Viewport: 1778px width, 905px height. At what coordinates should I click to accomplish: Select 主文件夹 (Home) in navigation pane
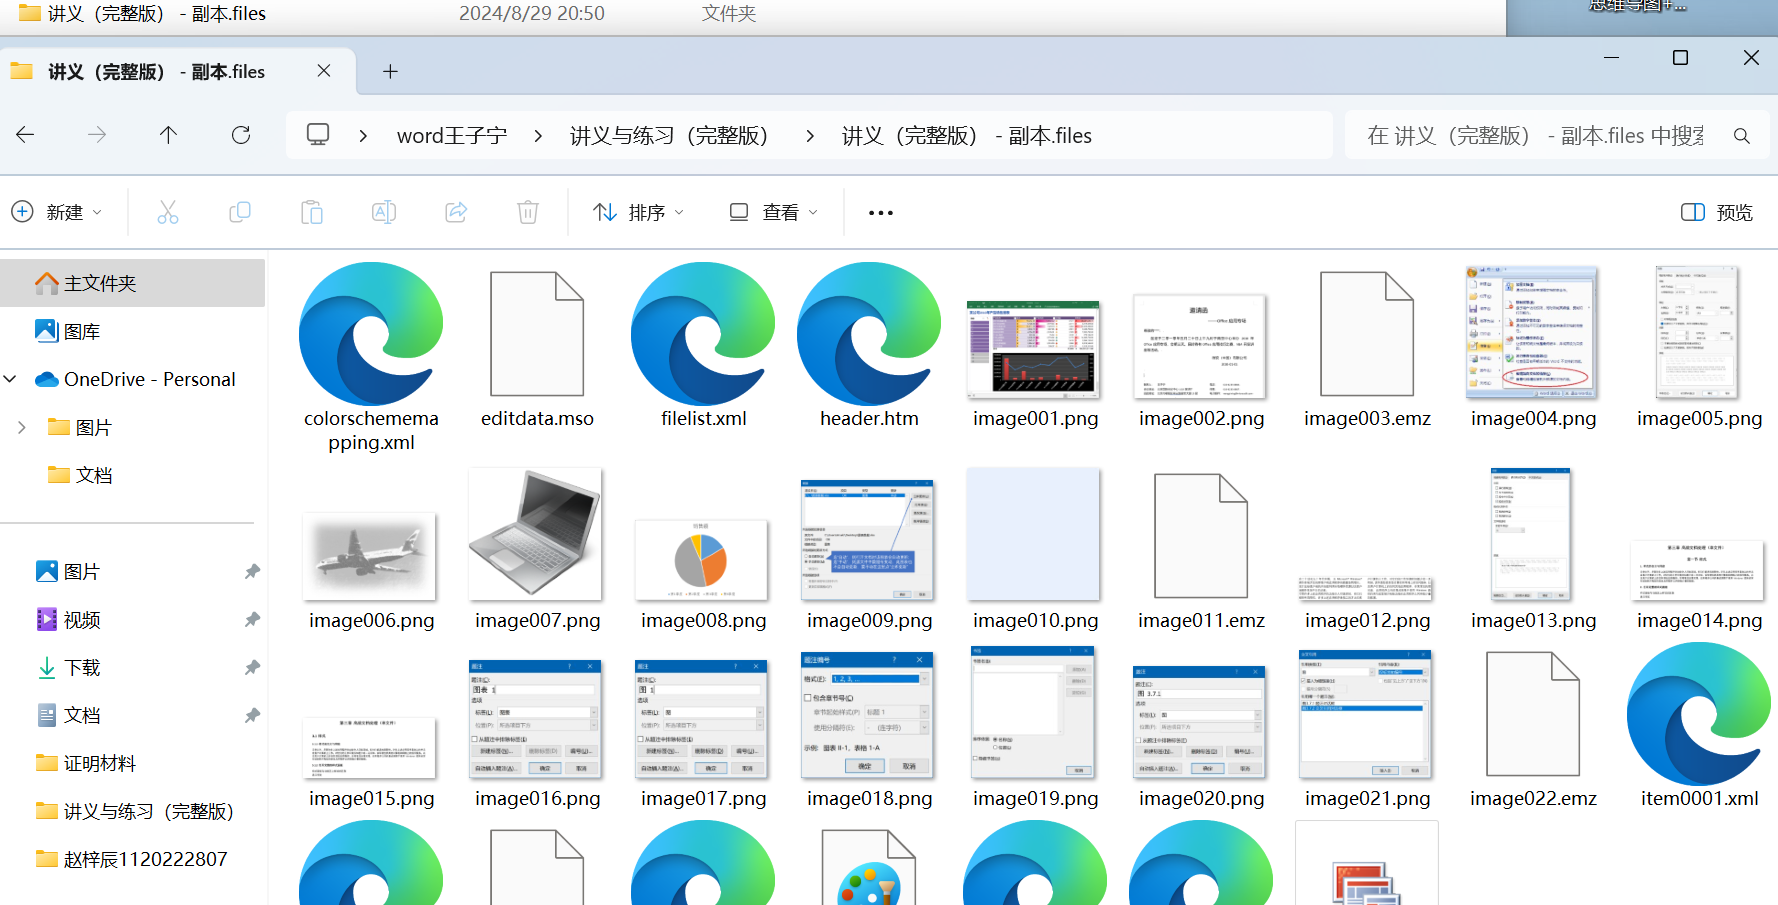click(133, 283)
